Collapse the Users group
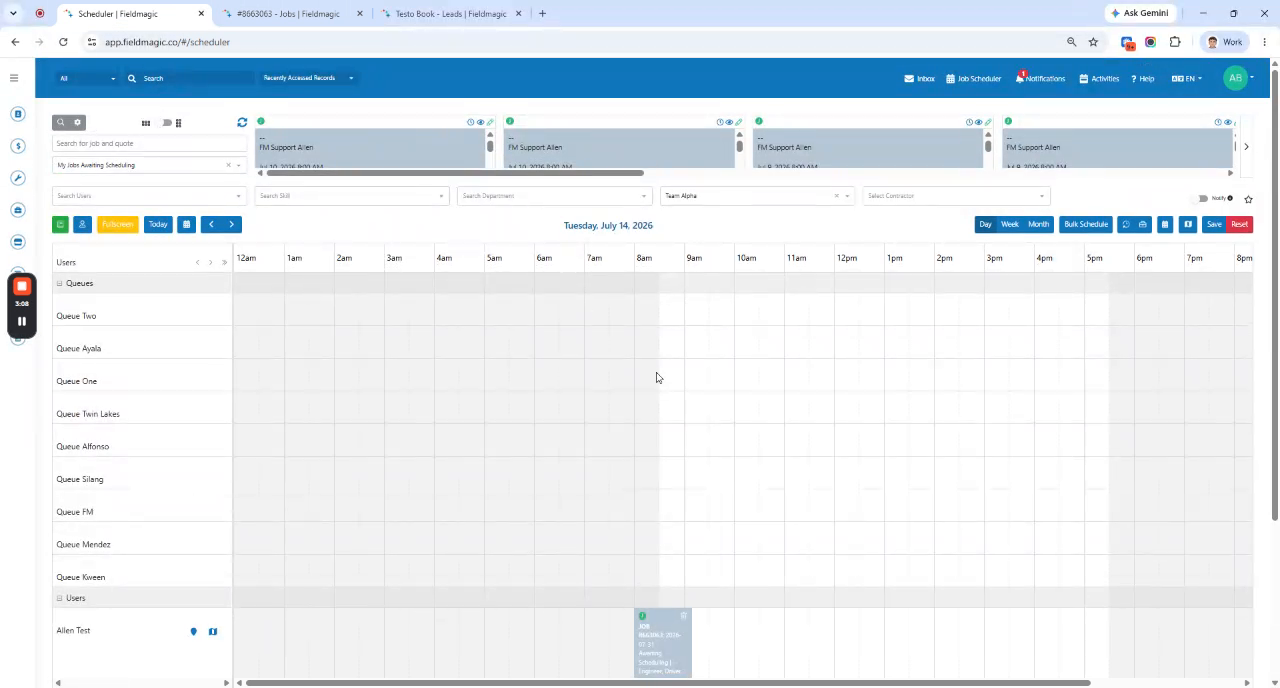 coord(59,598)
